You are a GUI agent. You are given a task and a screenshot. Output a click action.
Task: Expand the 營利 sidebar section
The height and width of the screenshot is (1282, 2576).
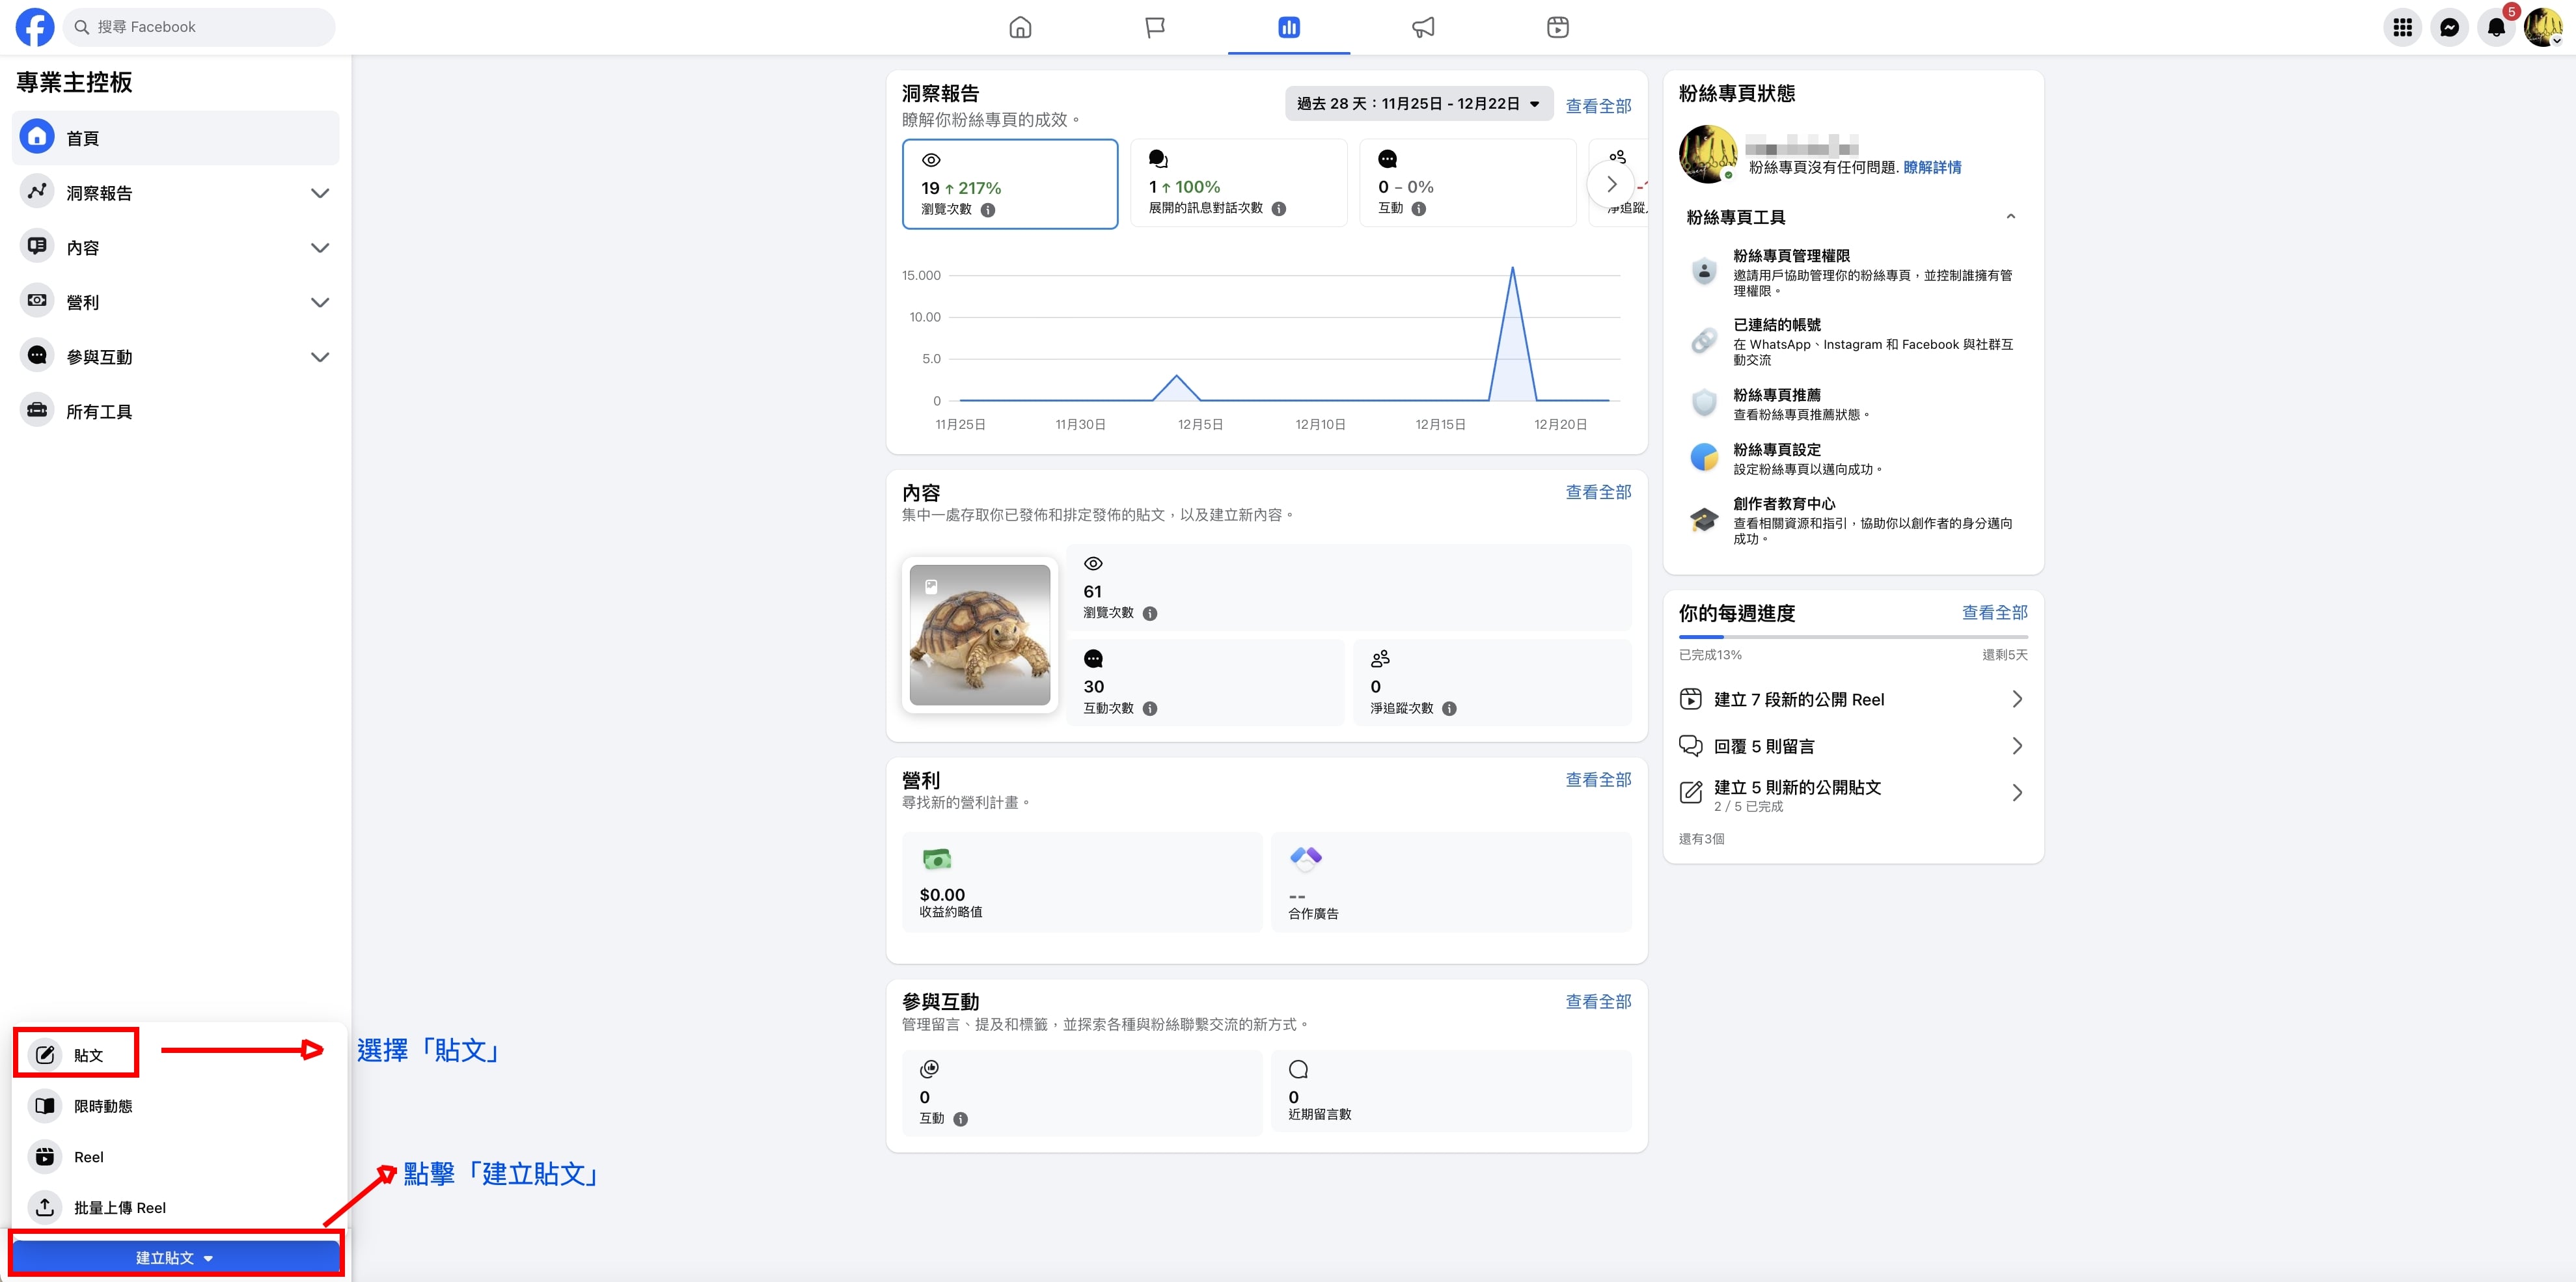point(176,302)
